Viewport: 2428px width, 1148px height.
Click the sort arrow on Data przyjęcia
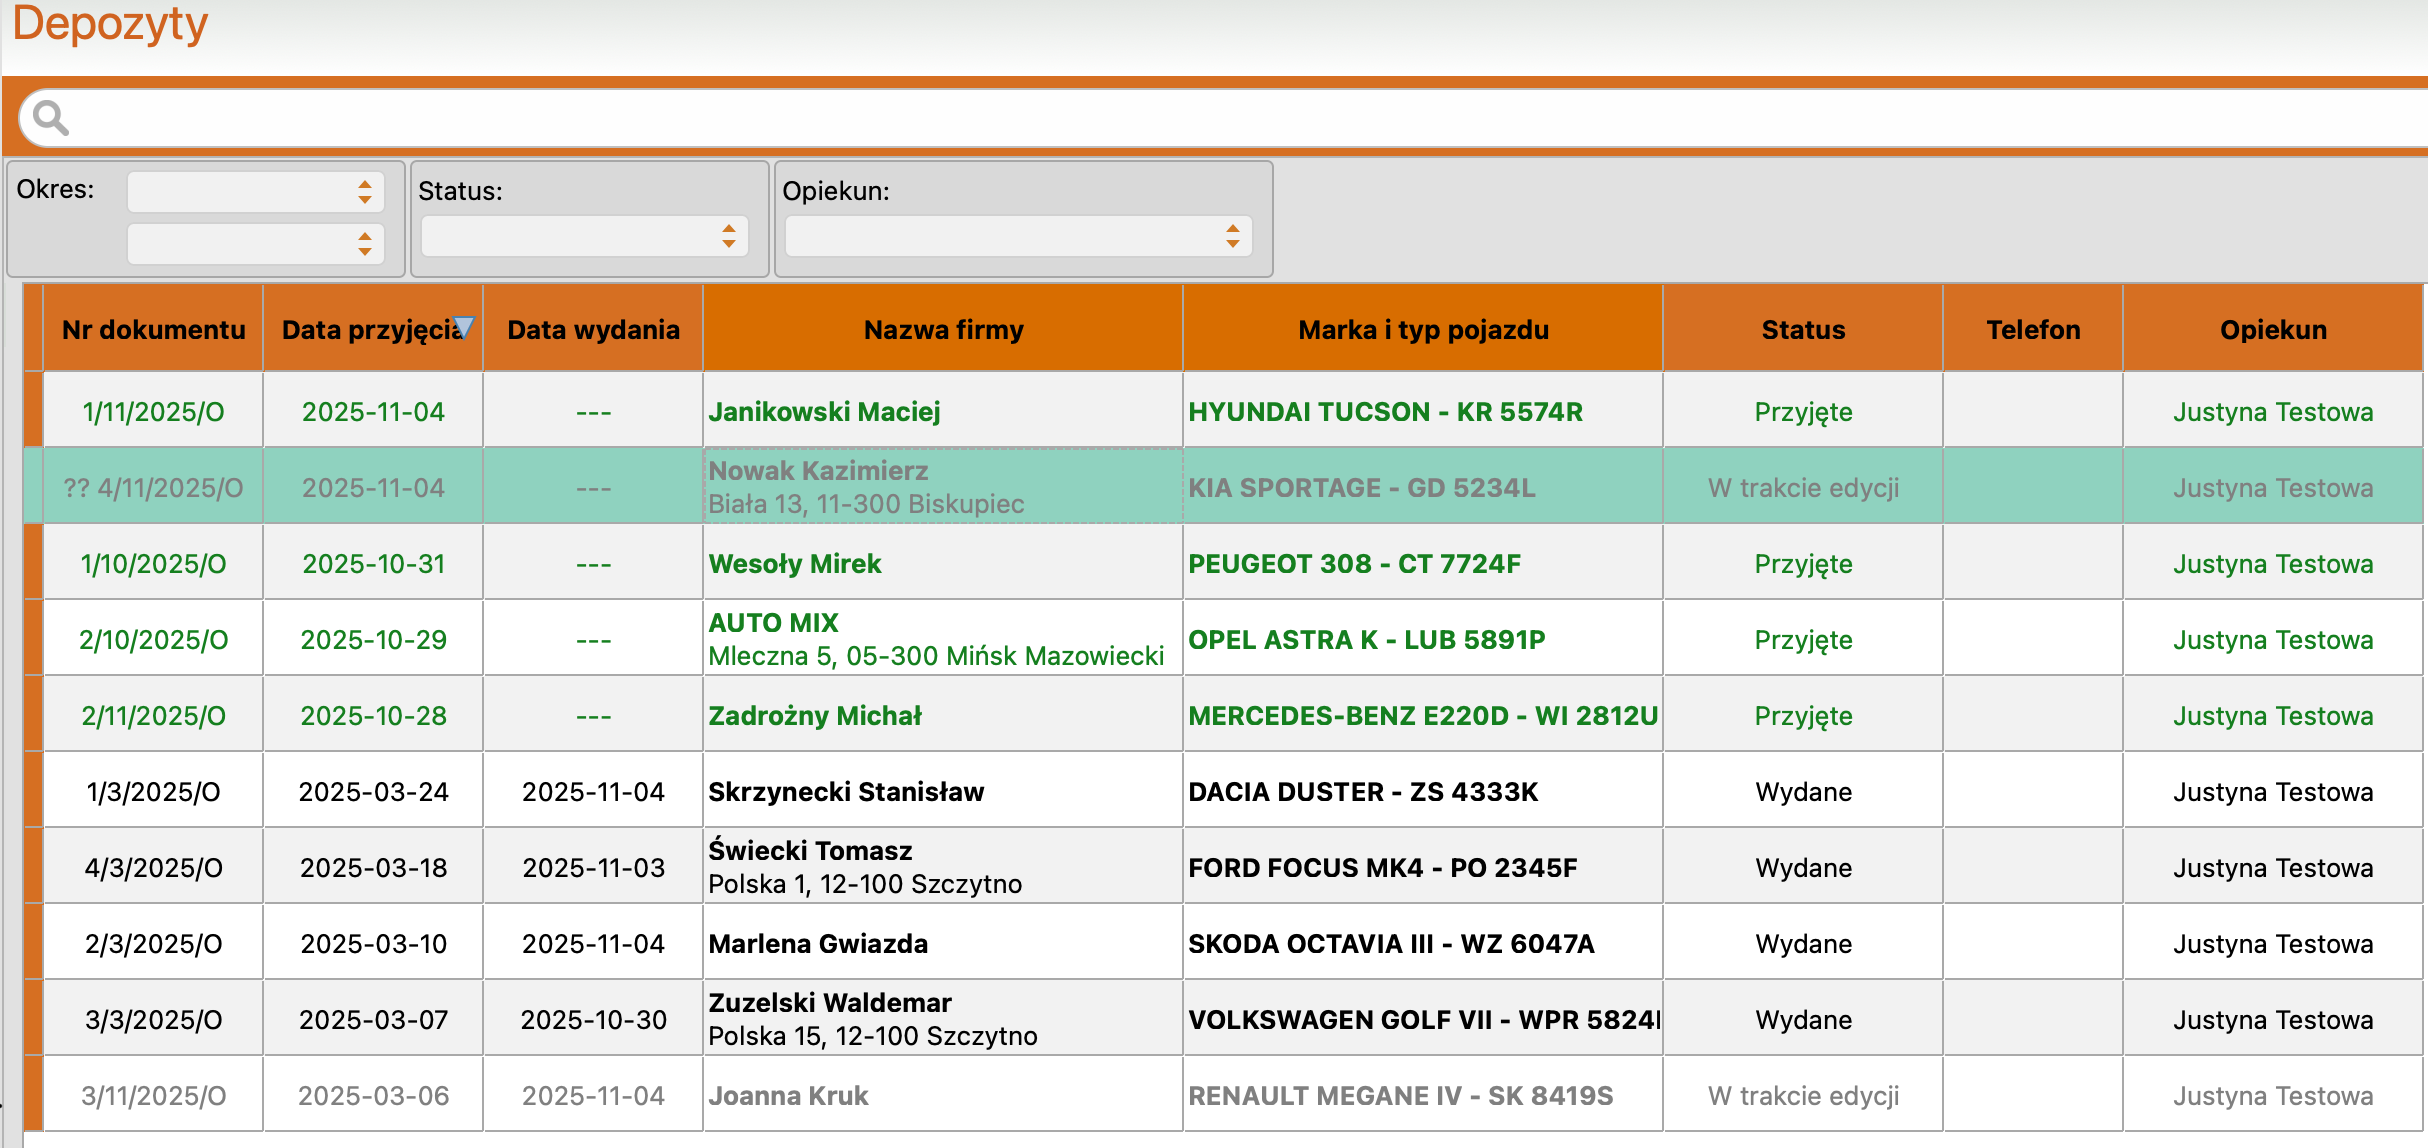click(464, 327)
